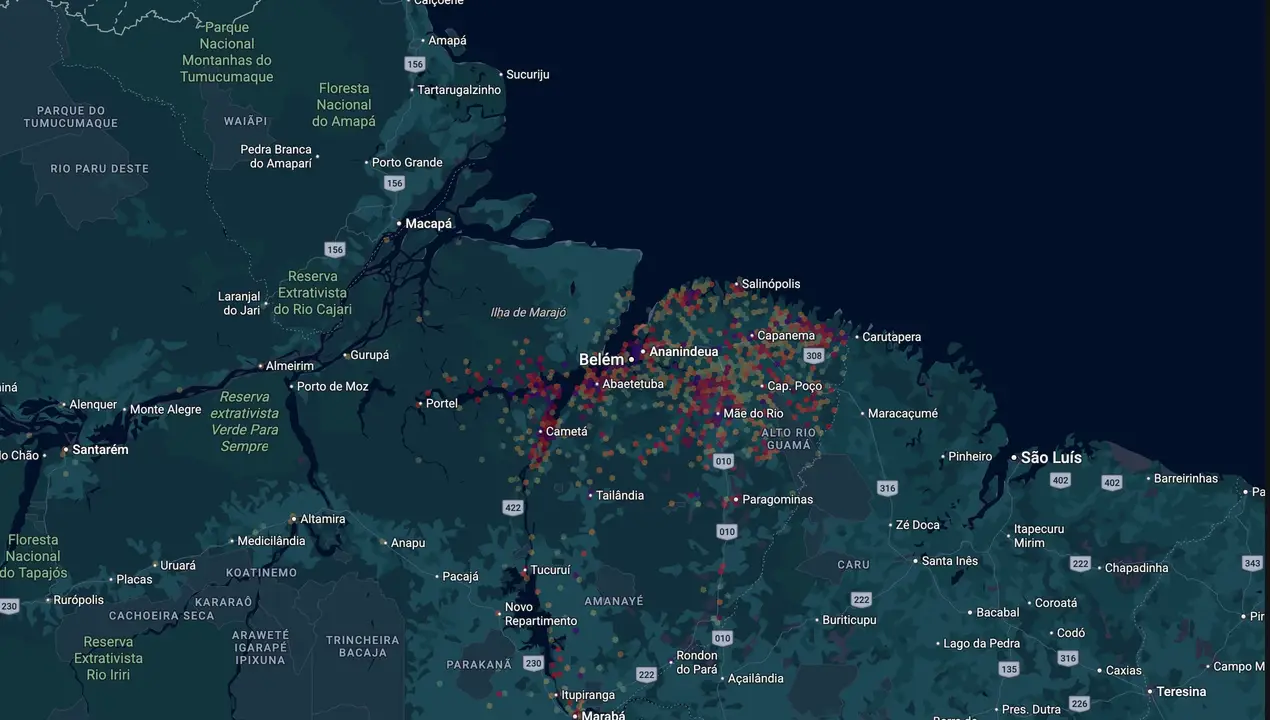Click the Maracaçumé label
The width and height of the screenshot is (1270, 720).
coord(903,413)
